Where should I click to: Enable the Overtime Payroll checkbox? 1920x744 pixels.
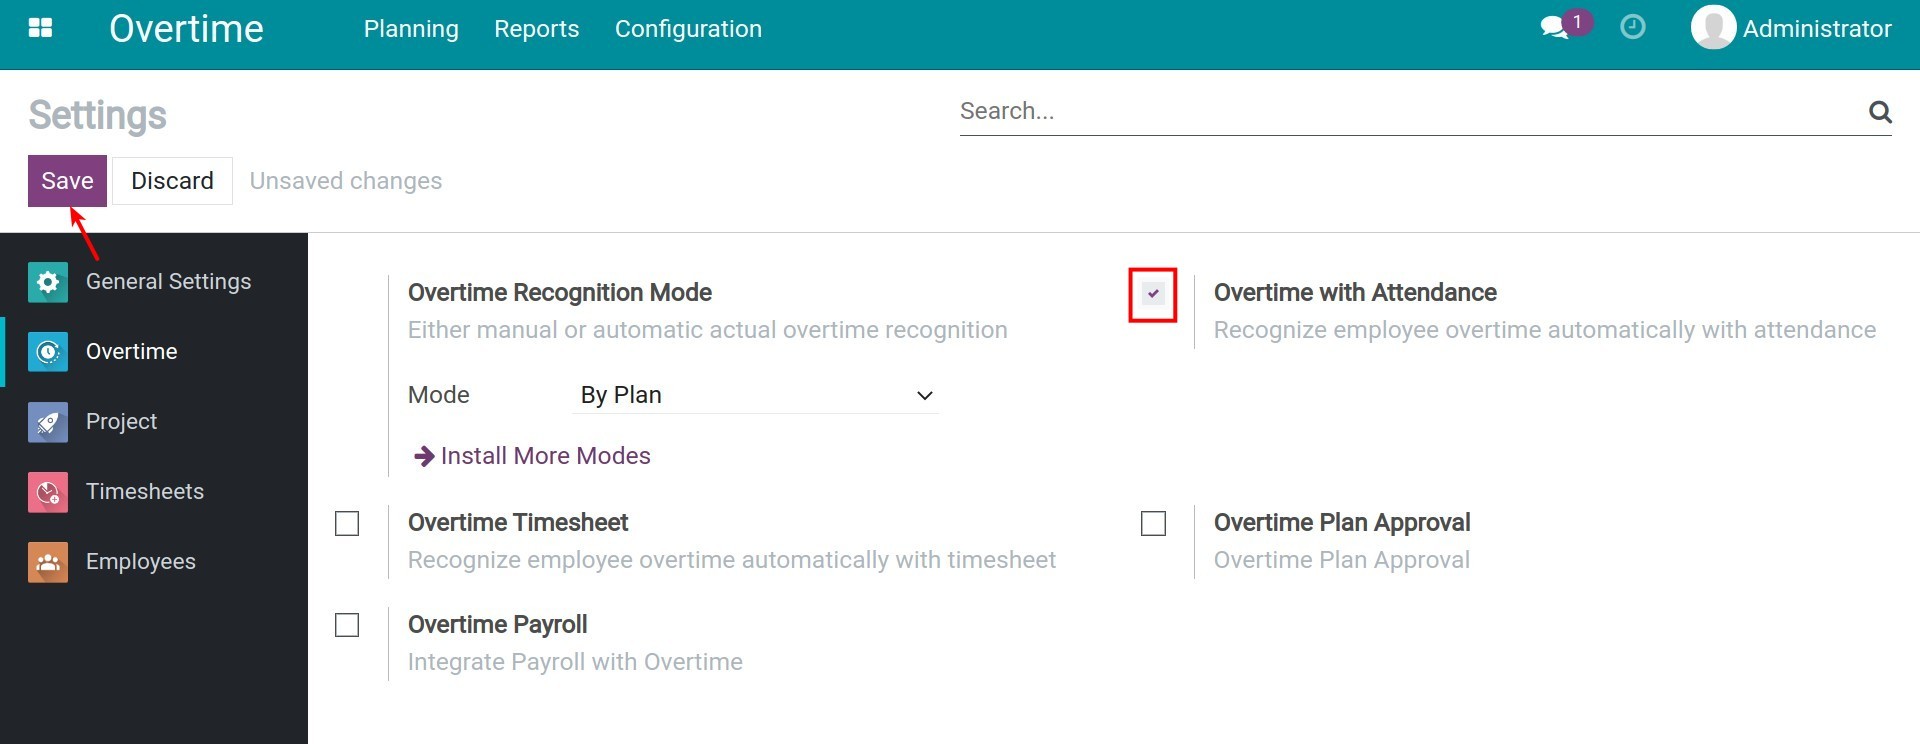[x=347, y=626]
